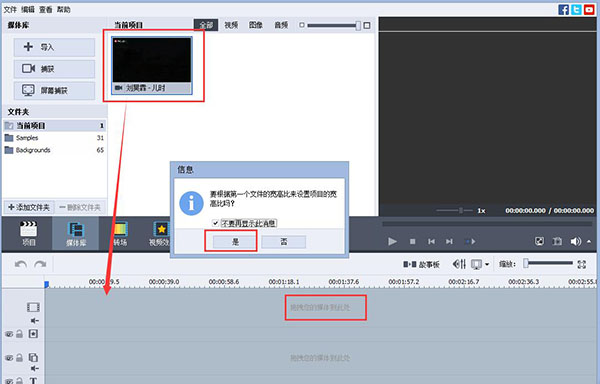Click the undo arrow icon
Viewport: 600px width, 384px height.
(21, 264)
